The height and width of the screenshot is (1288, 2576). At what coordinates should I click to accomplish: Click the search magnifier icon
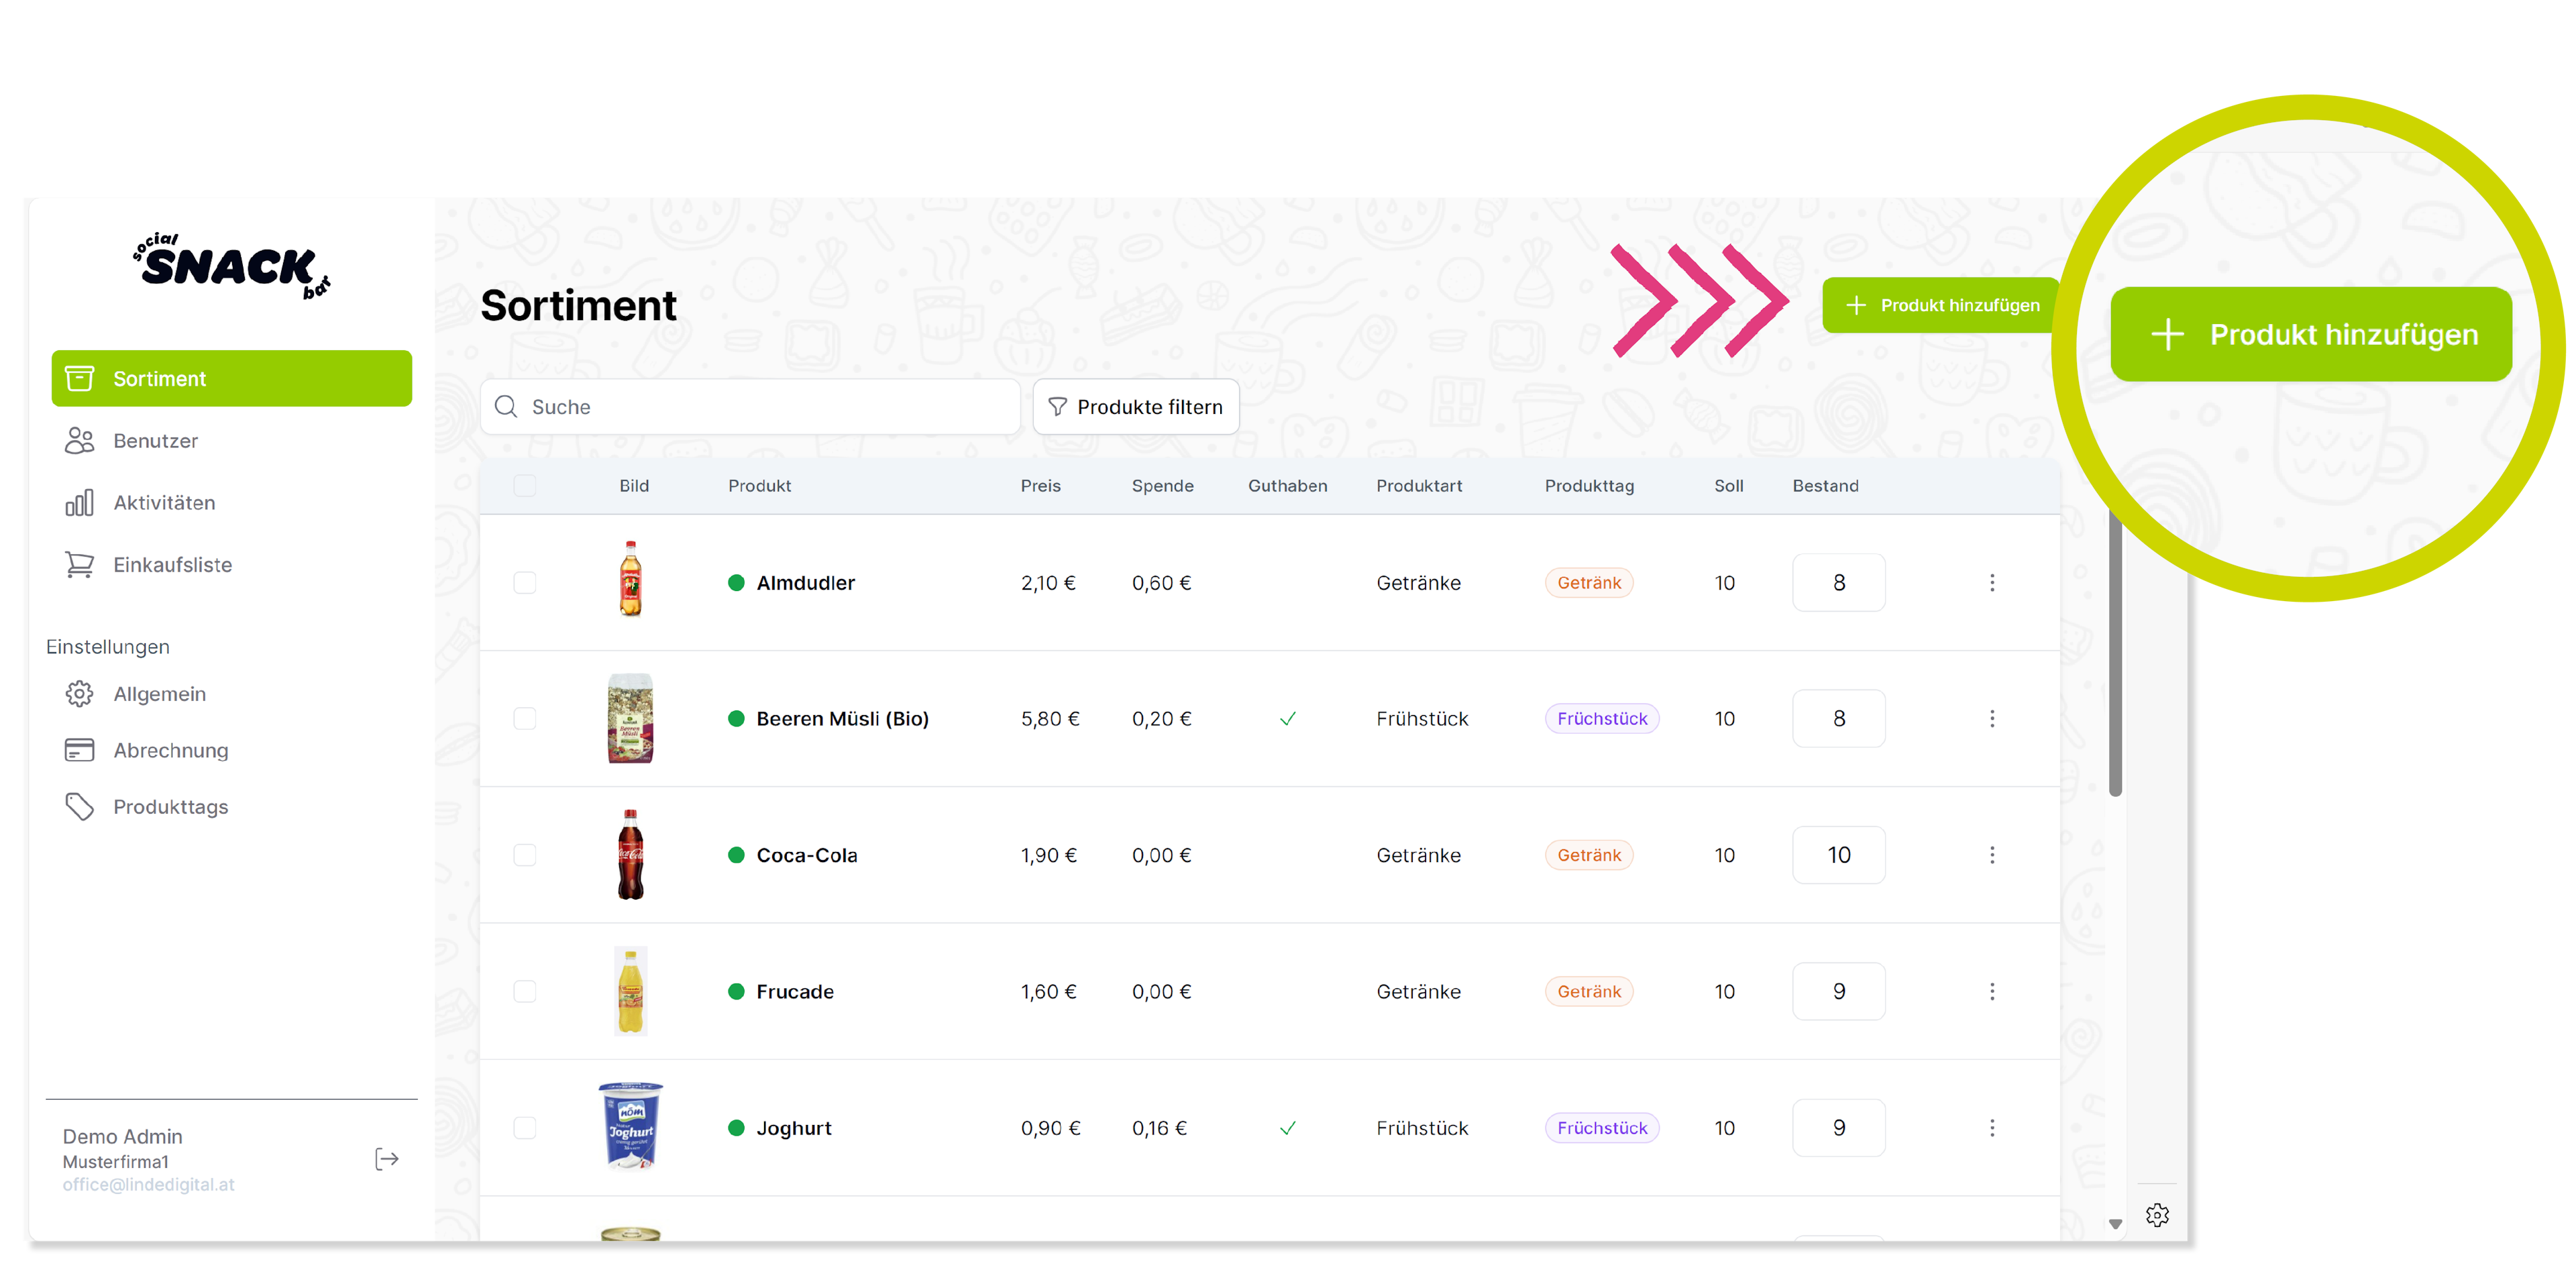(506, 406)
